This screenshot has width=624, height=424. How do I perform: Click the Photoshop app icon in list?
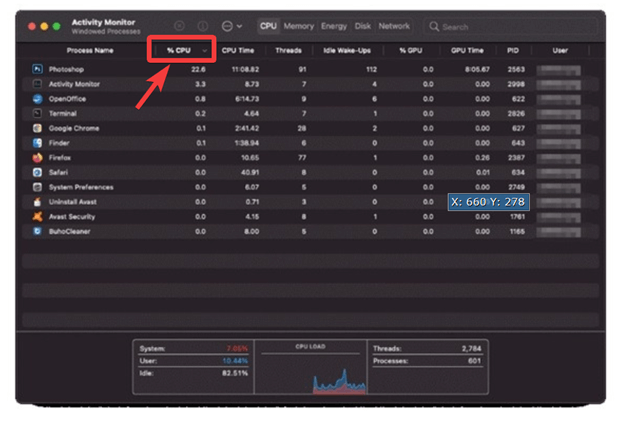(x=37, y=69)
